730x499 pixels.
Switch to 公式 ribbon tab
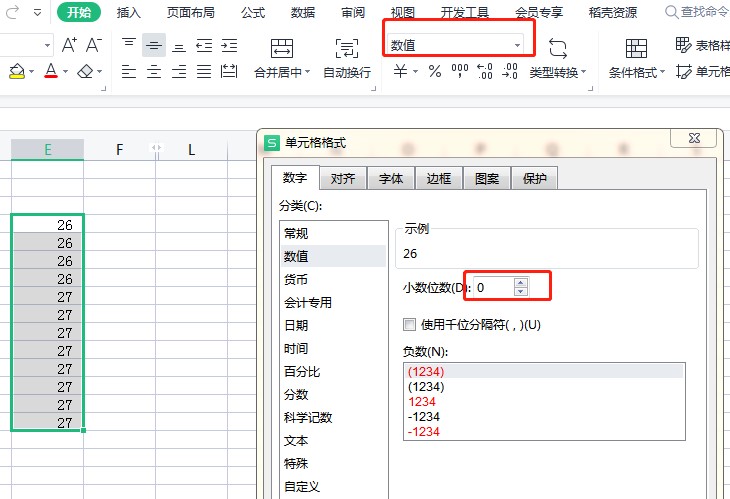253,12
